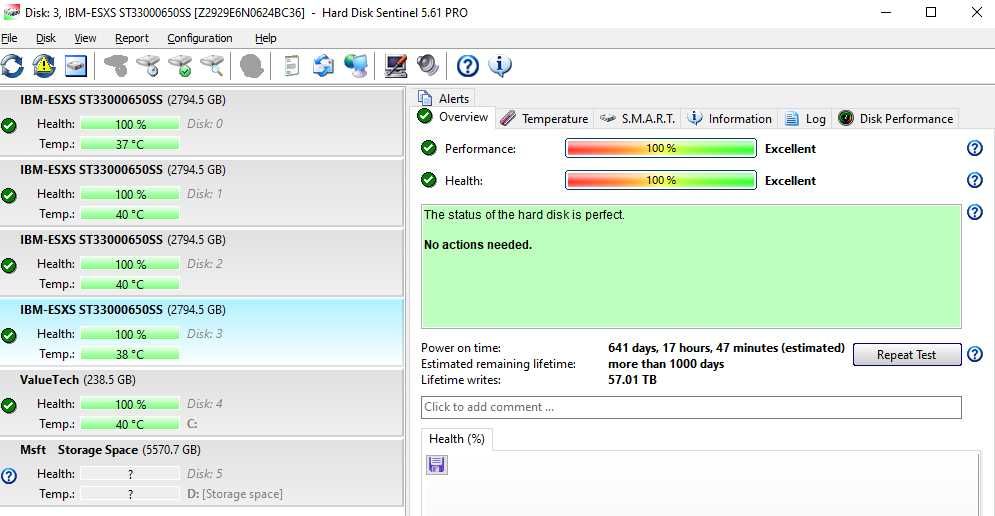This screenshot has height=516, width=995.
Task: Click the refresh icon with yellow warning triangle
Action: [x=44, y=65]
